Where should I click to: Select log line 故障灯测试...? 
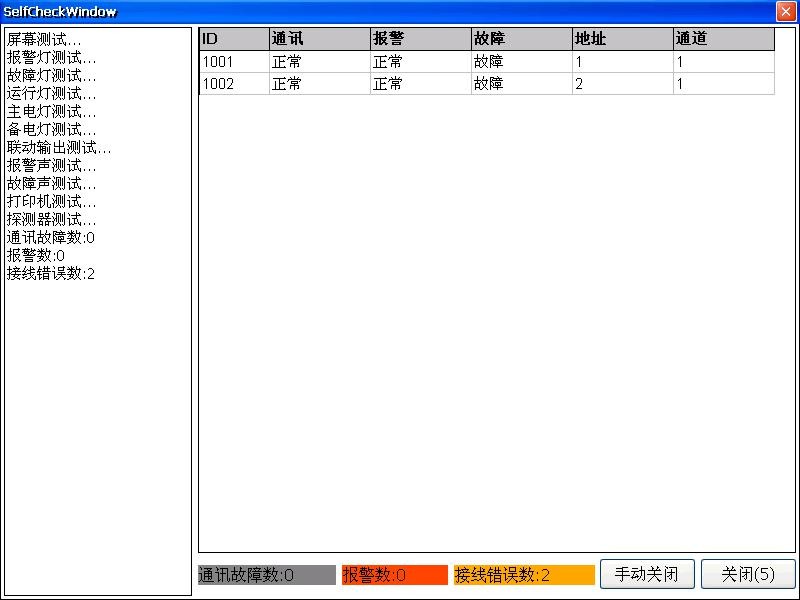coord(51,76)
